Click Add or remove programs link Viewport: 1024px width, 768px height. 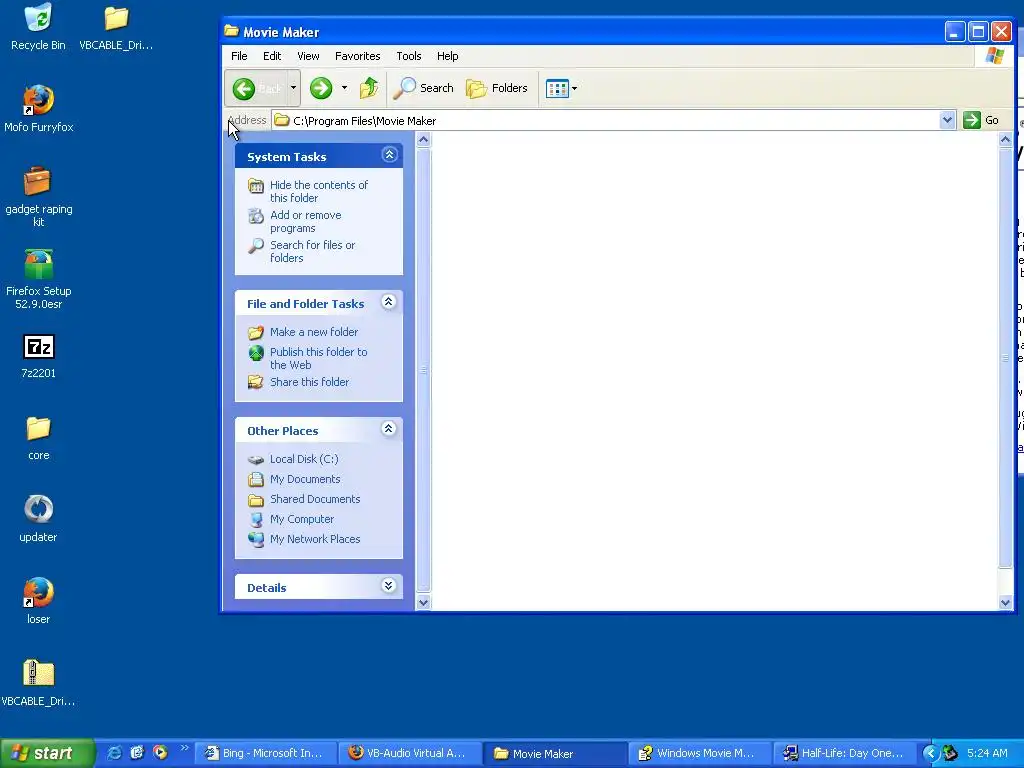click(306, 221)
